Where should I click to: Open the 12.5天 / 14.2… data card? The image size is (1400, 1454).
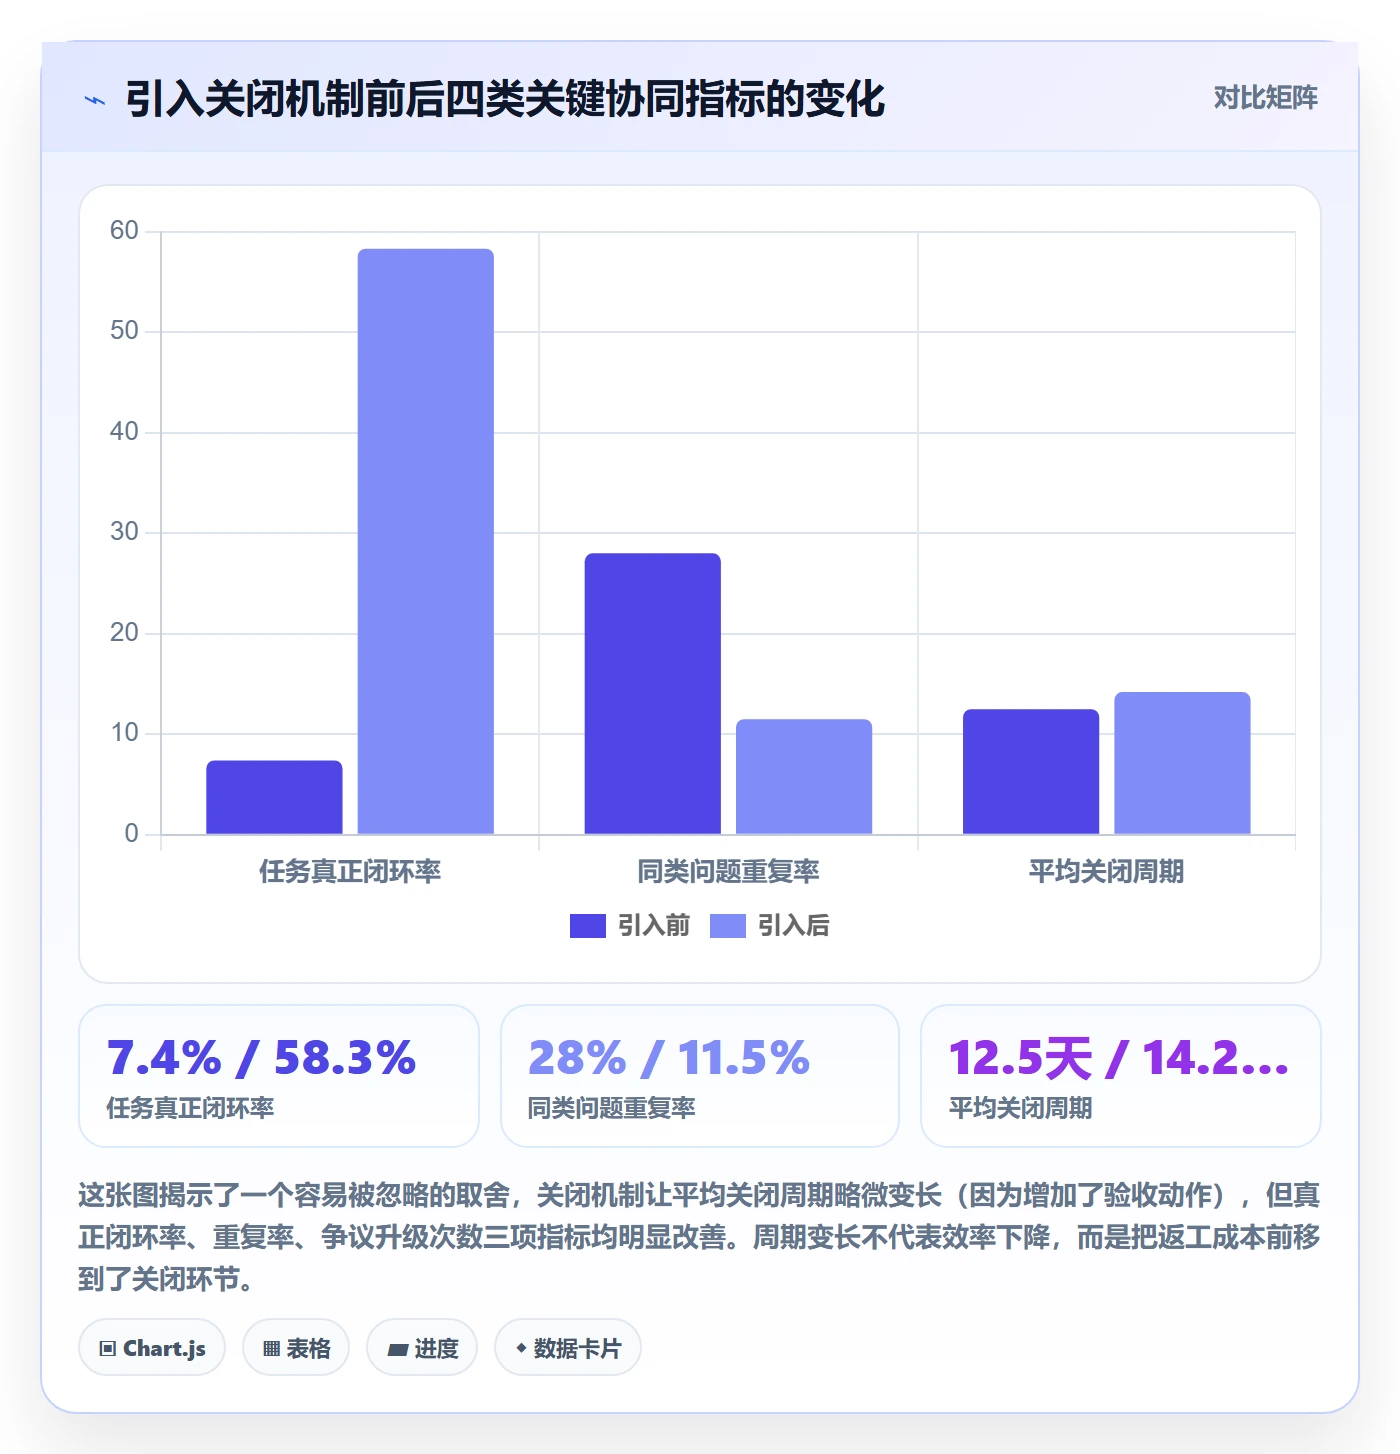click(x=1121, y=1076)
